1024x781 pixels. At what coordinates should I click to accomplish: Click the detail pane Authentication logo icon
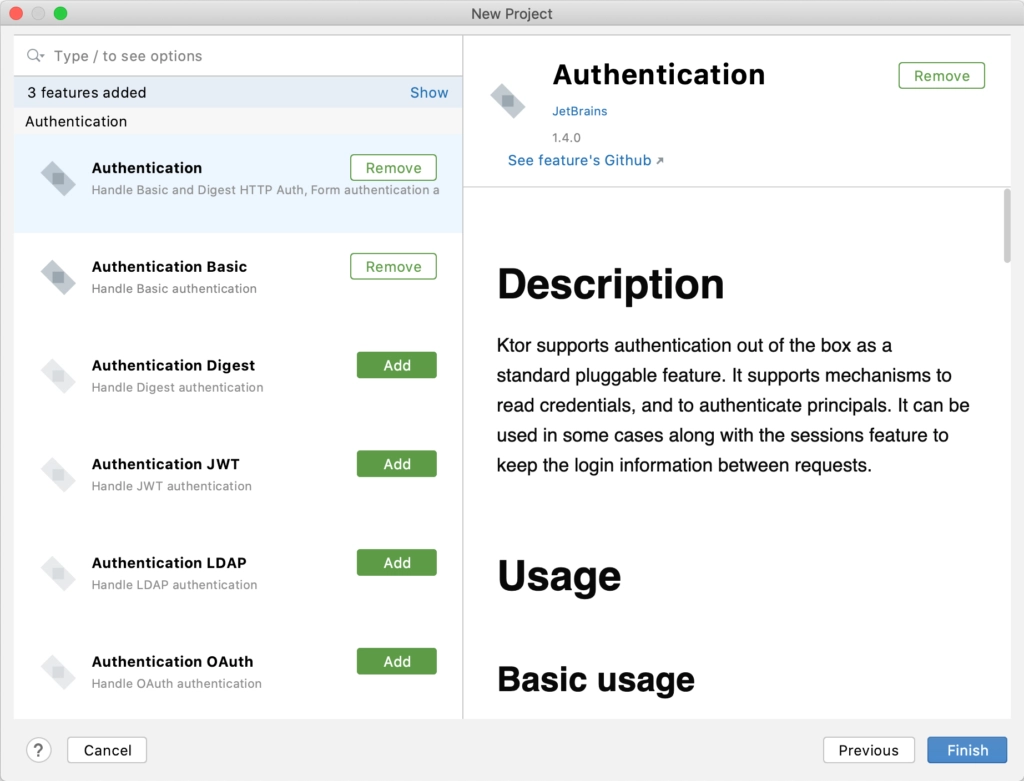pos(507,101)
